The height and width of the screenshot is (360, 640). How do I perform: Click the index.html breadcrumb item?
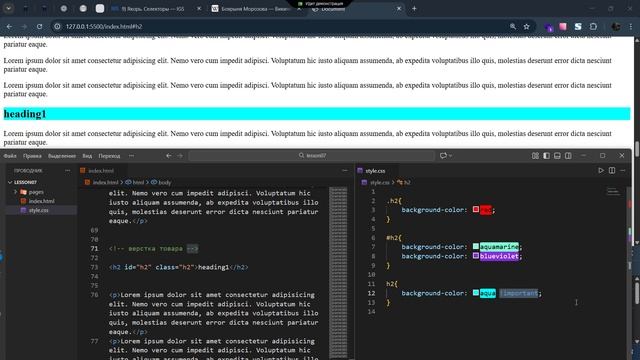(x=105, y=182)
